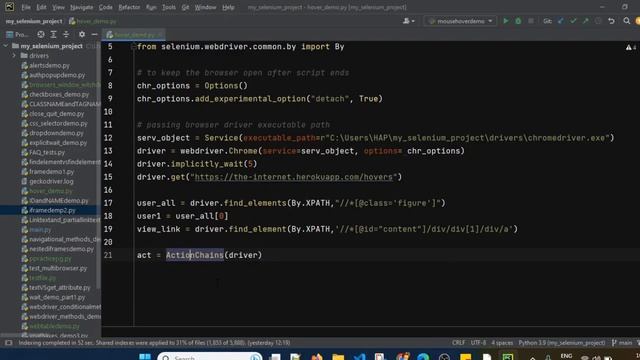
Task: Click Git update project icon
Action: (x=560, y=21)
